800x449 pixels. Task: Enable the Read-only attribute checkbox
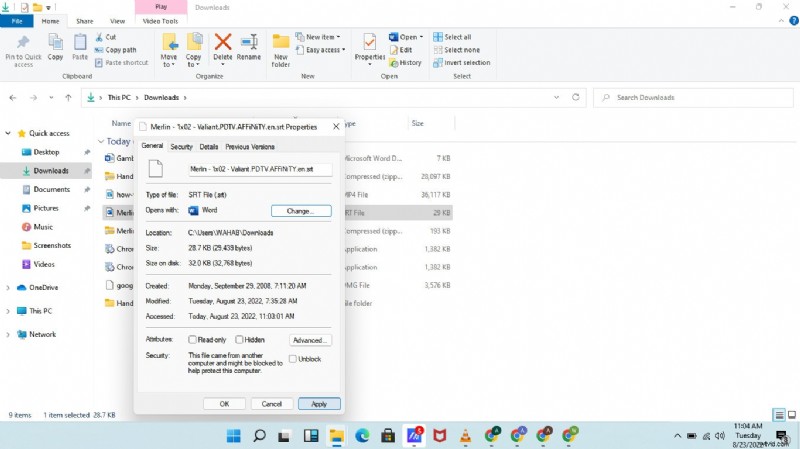[193, 340]
